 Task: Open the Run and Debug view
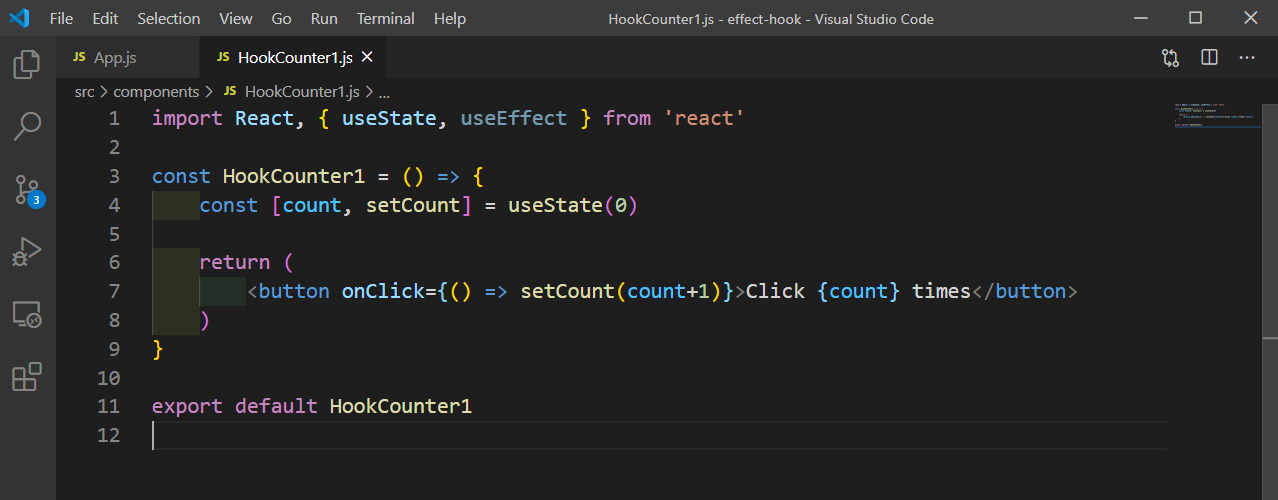[27, 252]
